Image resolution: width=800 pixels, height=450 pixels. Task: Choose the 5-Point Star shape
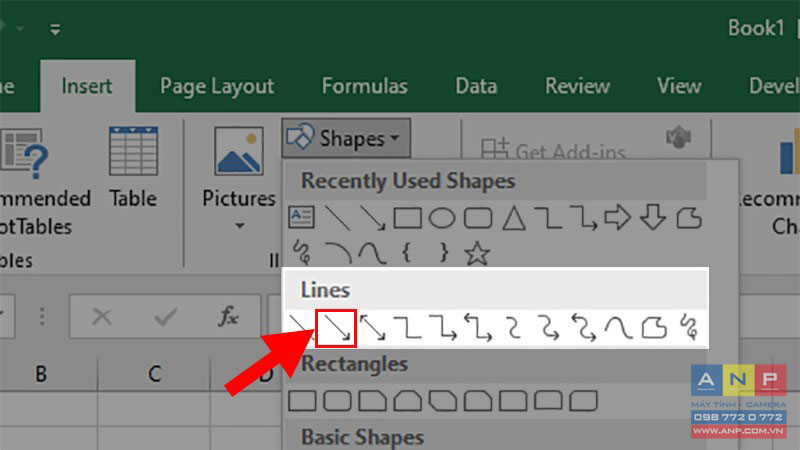(477, 253)
